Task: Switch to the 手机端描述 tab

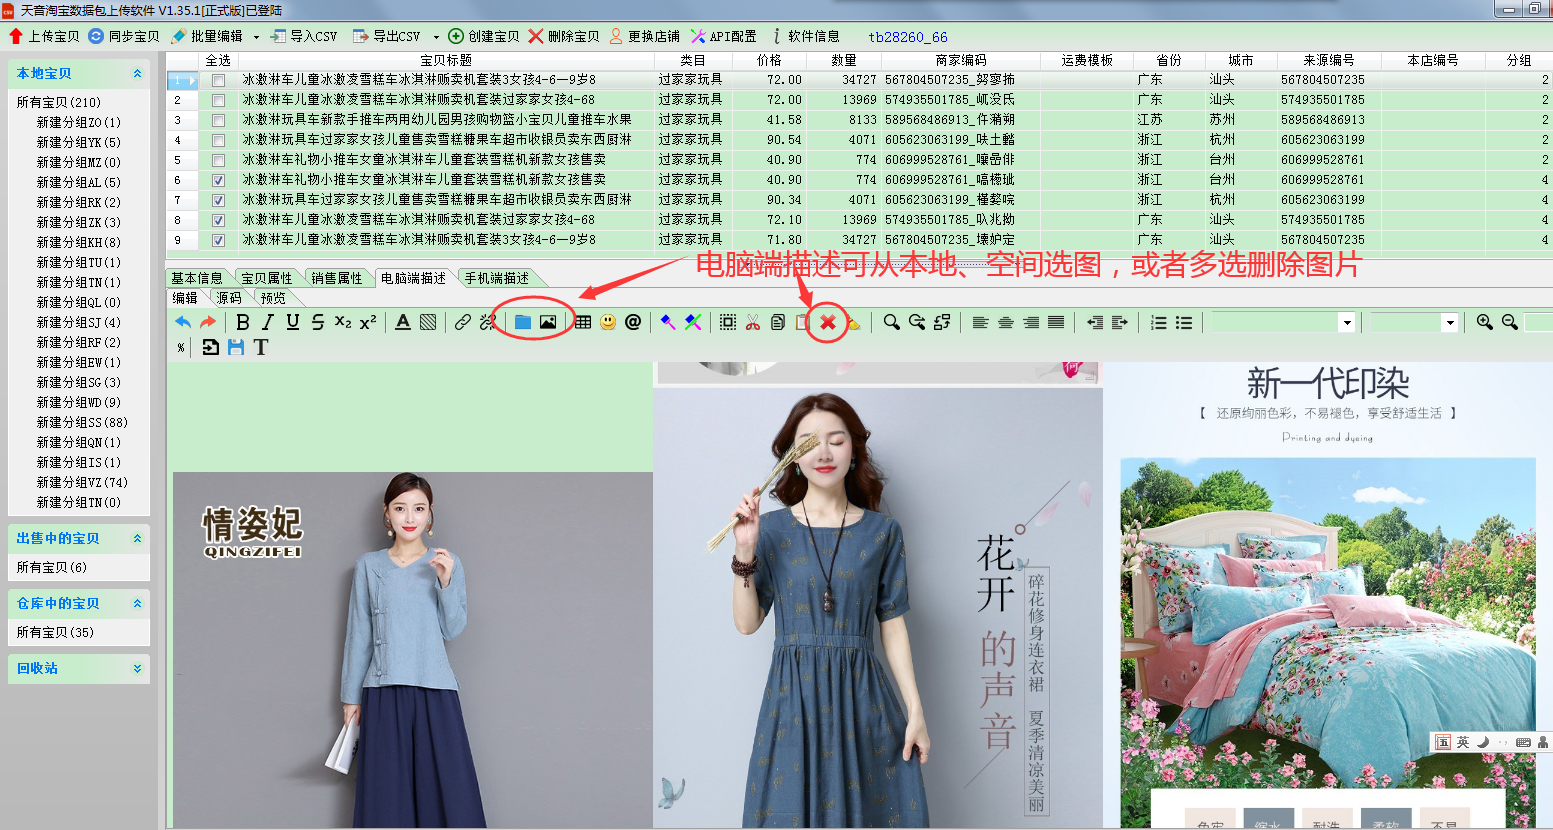Action: tap(496, 278)
